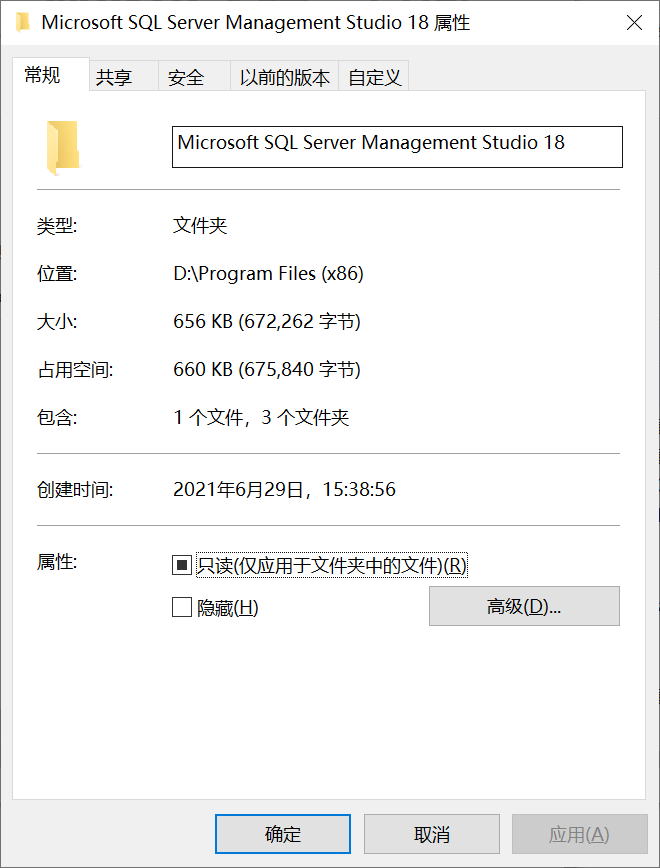Screen dimensions: 660x868
Task: Enable the 隐藏 hidden checkbox
Action: (182, 607)
